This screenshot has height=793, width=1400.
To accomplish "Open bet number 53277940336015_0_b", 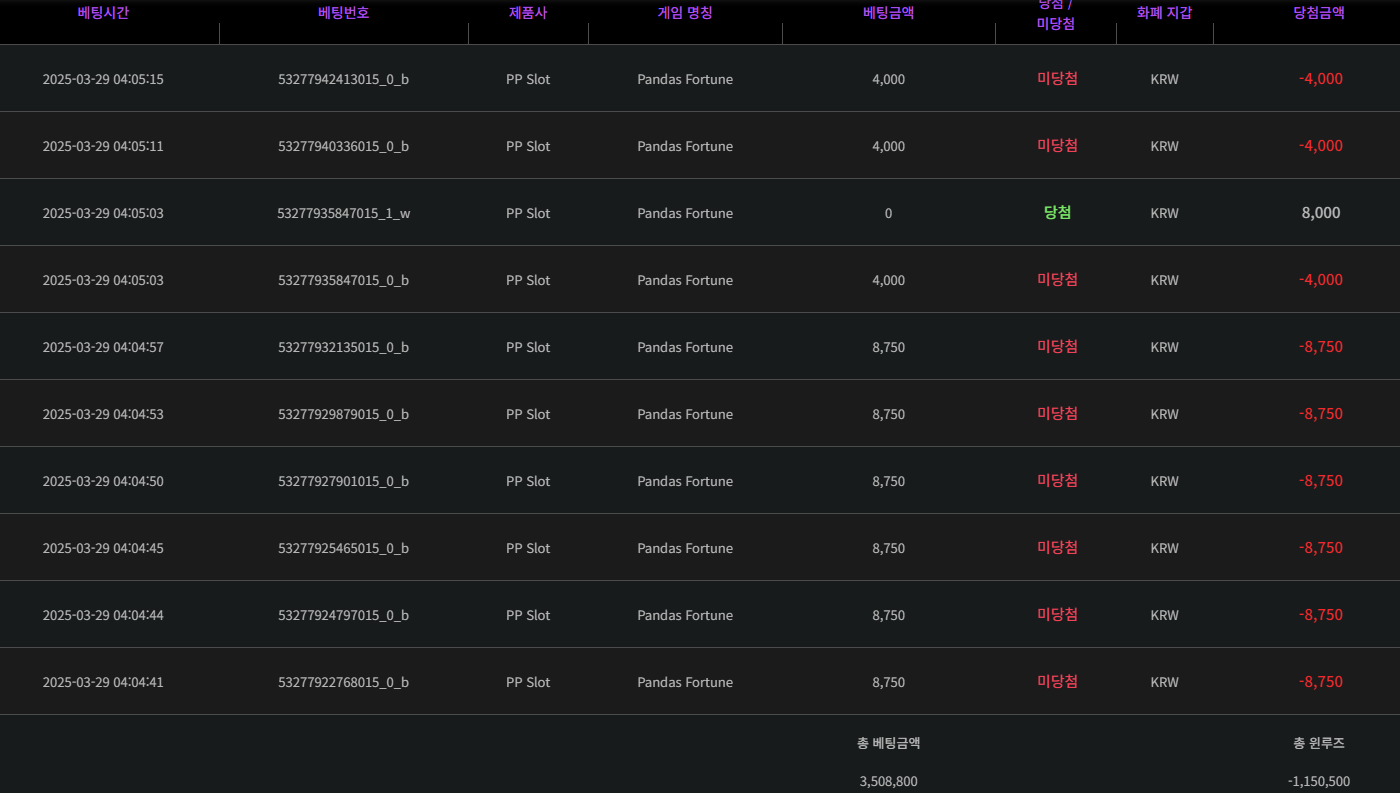I will coord(343,146).
